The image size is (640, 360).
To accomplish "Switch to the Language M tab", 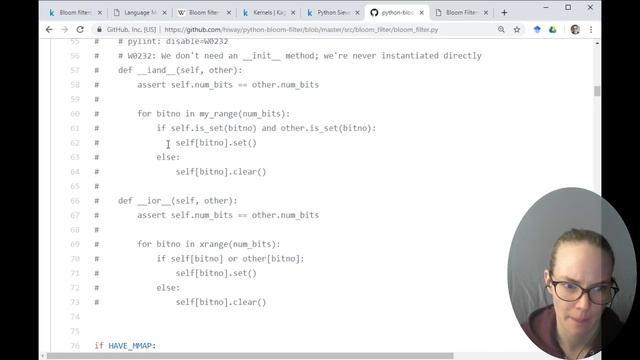I will (140, 13).
